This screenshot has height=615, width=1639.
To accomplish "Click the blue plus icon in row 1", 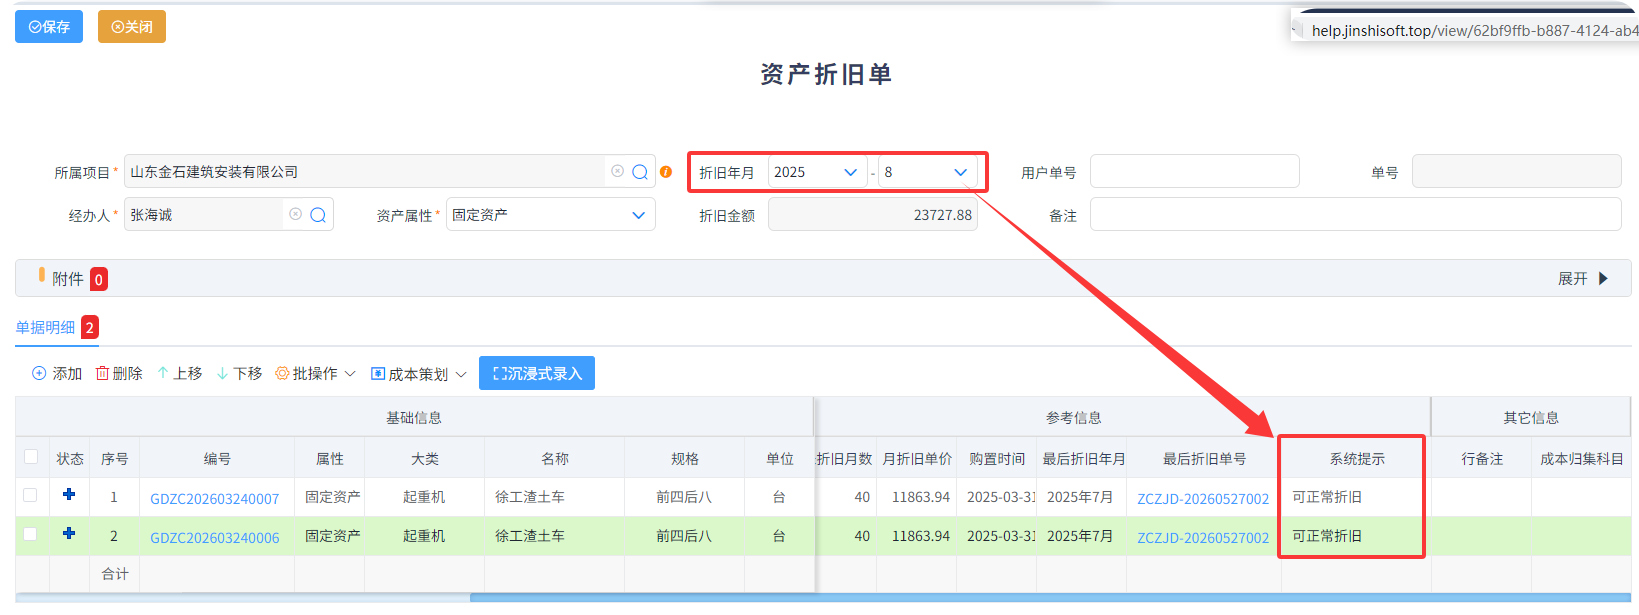I will (x=69, y=494).
